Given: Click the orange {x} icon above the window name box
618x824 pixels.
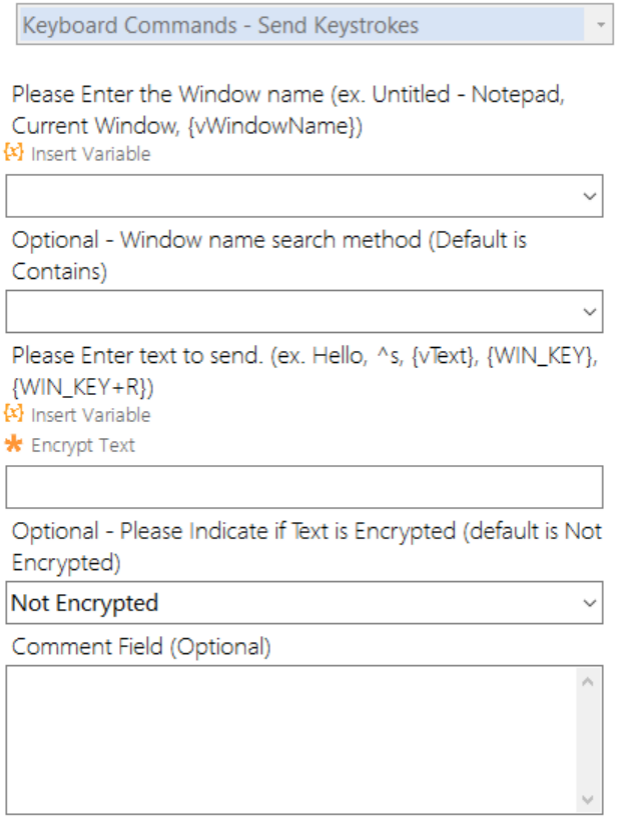Looking at the screenshot, I should click(14, 153).
